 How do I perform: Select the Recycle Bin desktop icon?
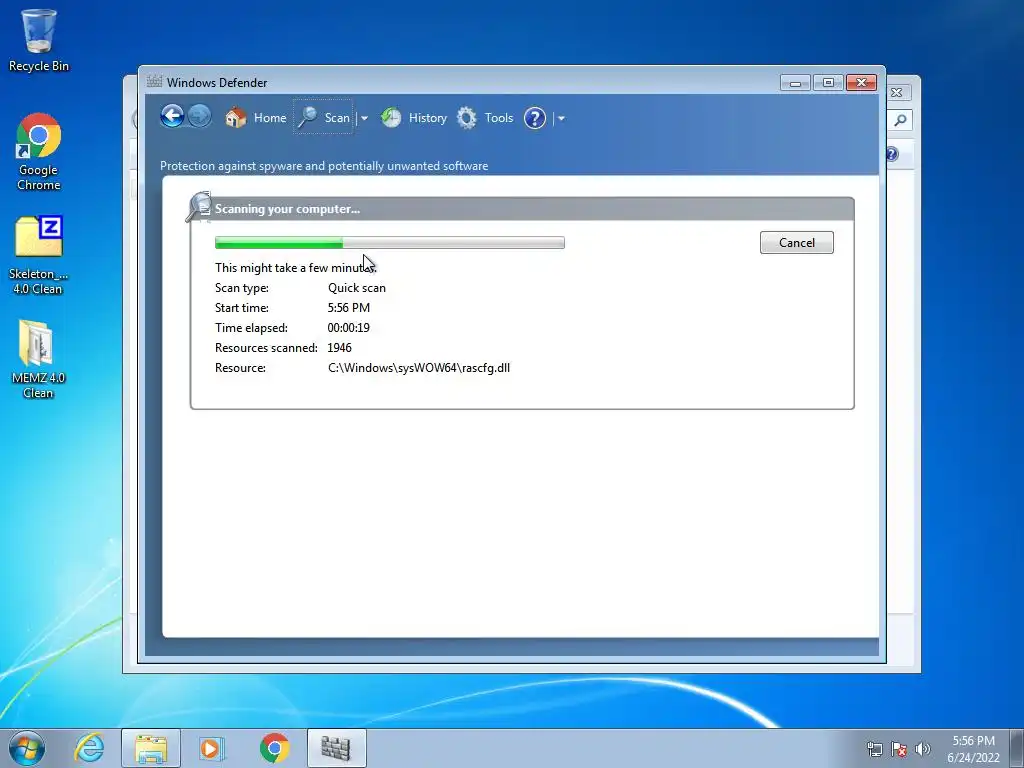tap(39, 40)
